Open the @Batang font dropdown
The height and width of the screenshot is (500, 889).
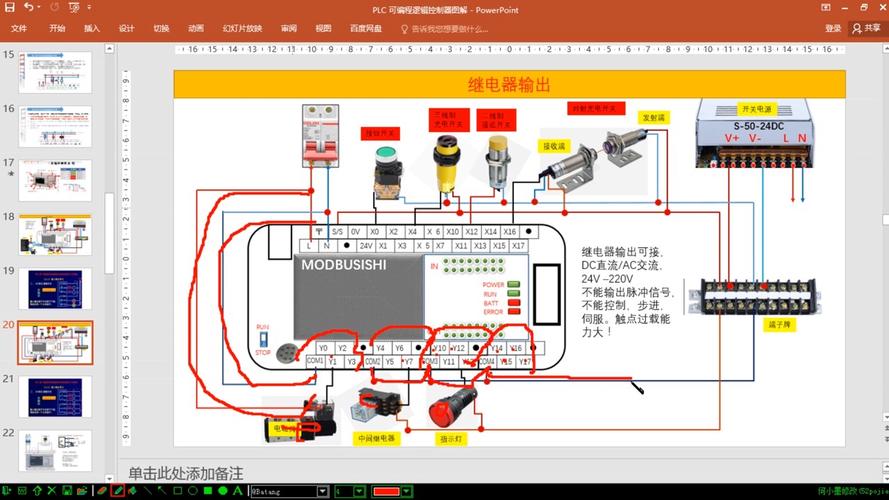(322, 491)
